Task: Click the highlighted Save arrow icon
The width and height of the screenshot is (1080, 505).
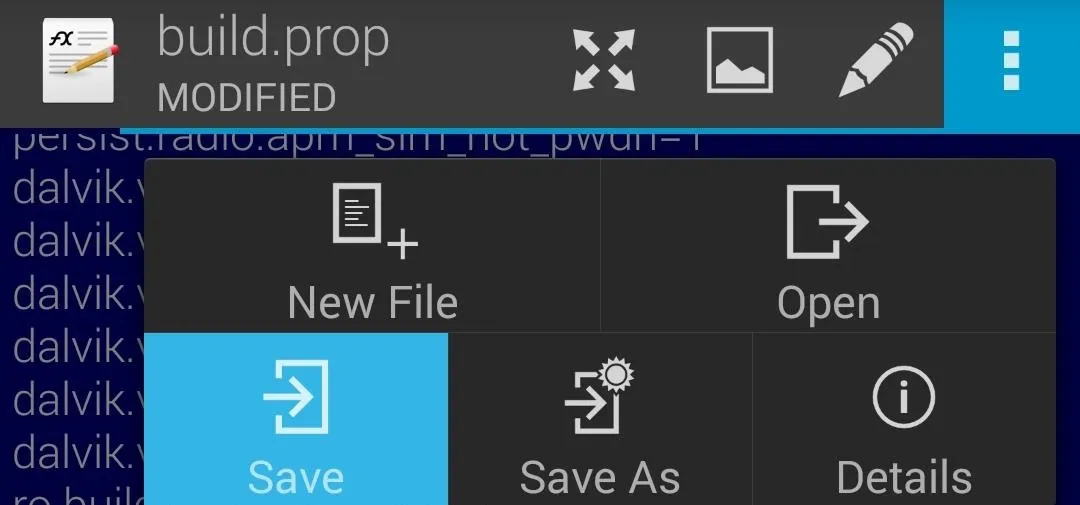Action: (x=295, y=397)
